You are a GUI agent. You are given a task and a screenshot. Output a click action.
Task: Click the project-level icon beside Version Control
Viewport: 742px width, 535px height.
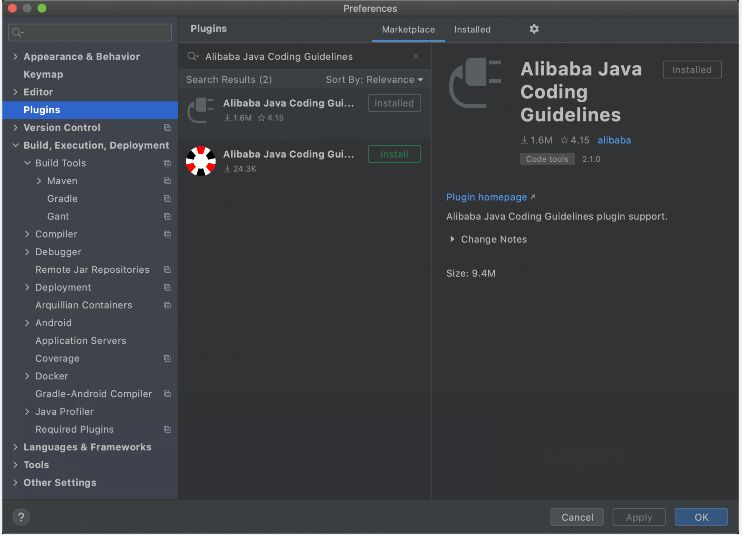[167, 128]
